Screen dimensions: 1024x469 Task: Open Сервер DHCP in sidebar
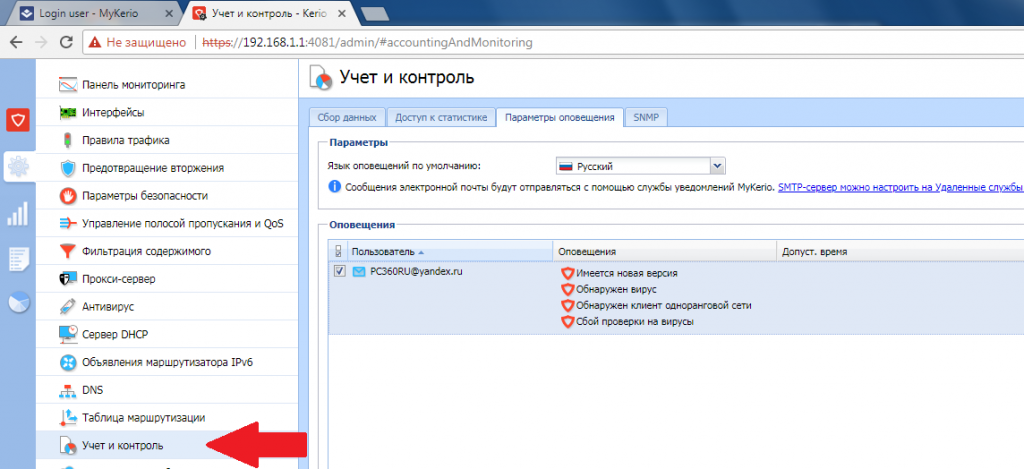coord(115,334)
